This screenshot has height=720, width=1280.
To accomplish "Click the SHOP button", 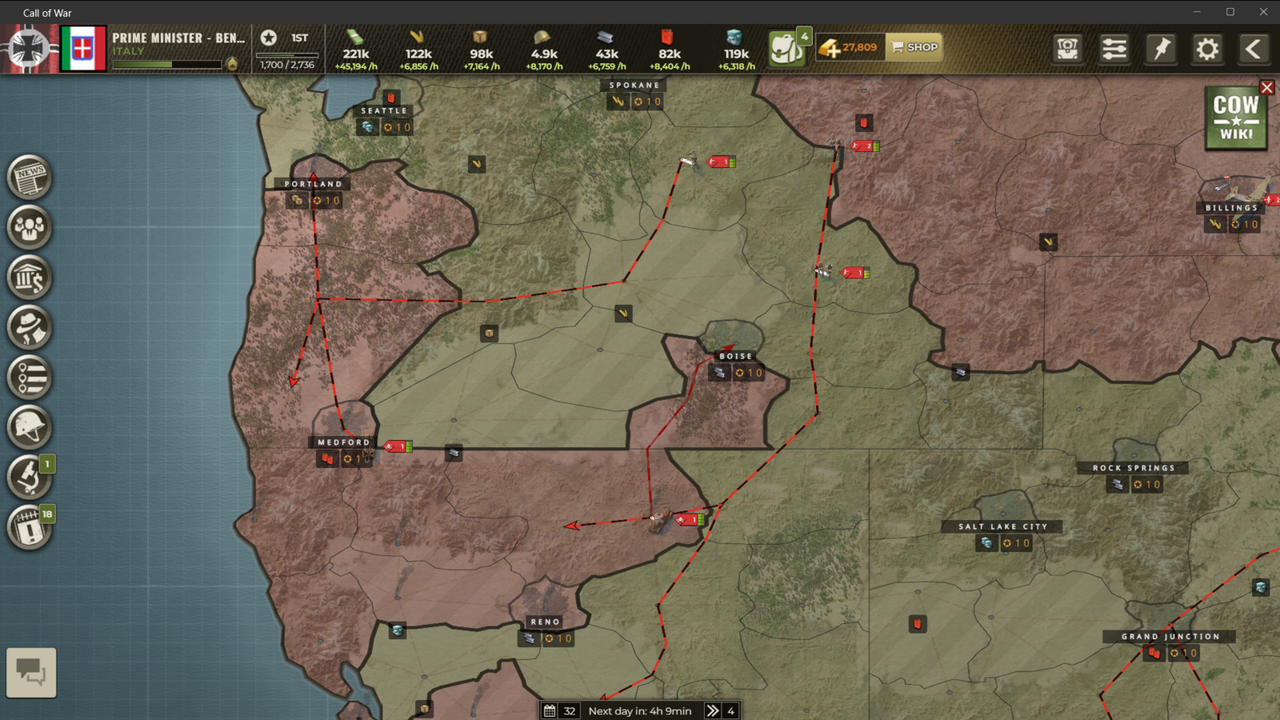I will (914, 46).
